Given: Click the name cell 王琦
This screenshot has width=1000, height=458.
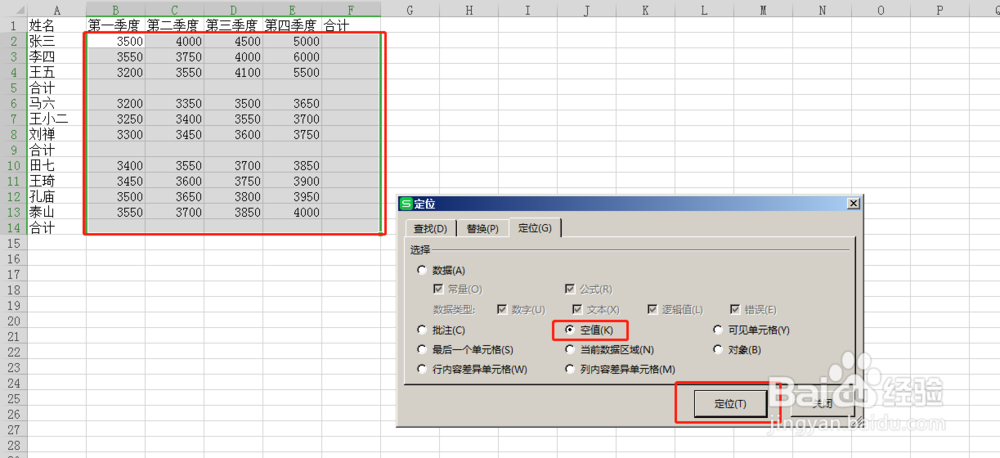Looking at the screenshot, I should [x=57, y=181].
